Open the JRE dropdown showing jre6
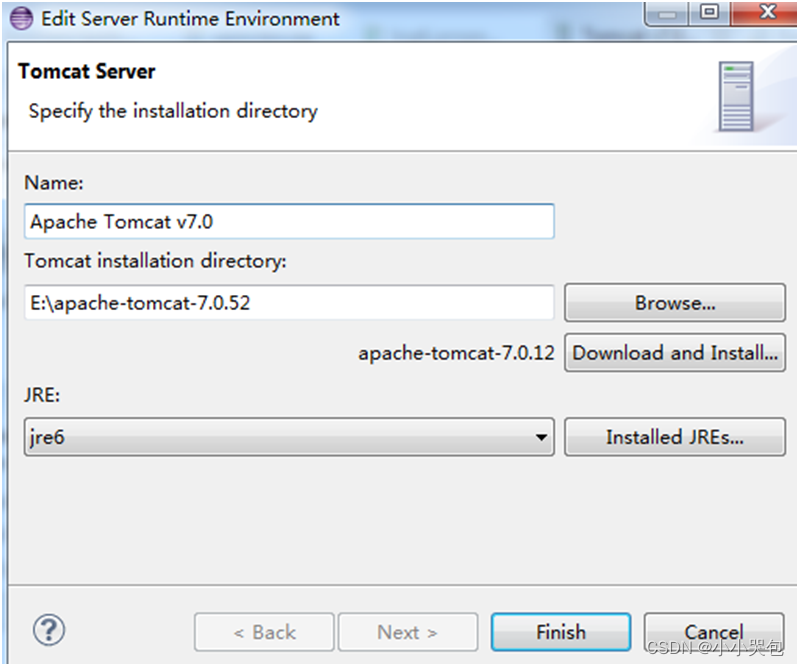 289,437
